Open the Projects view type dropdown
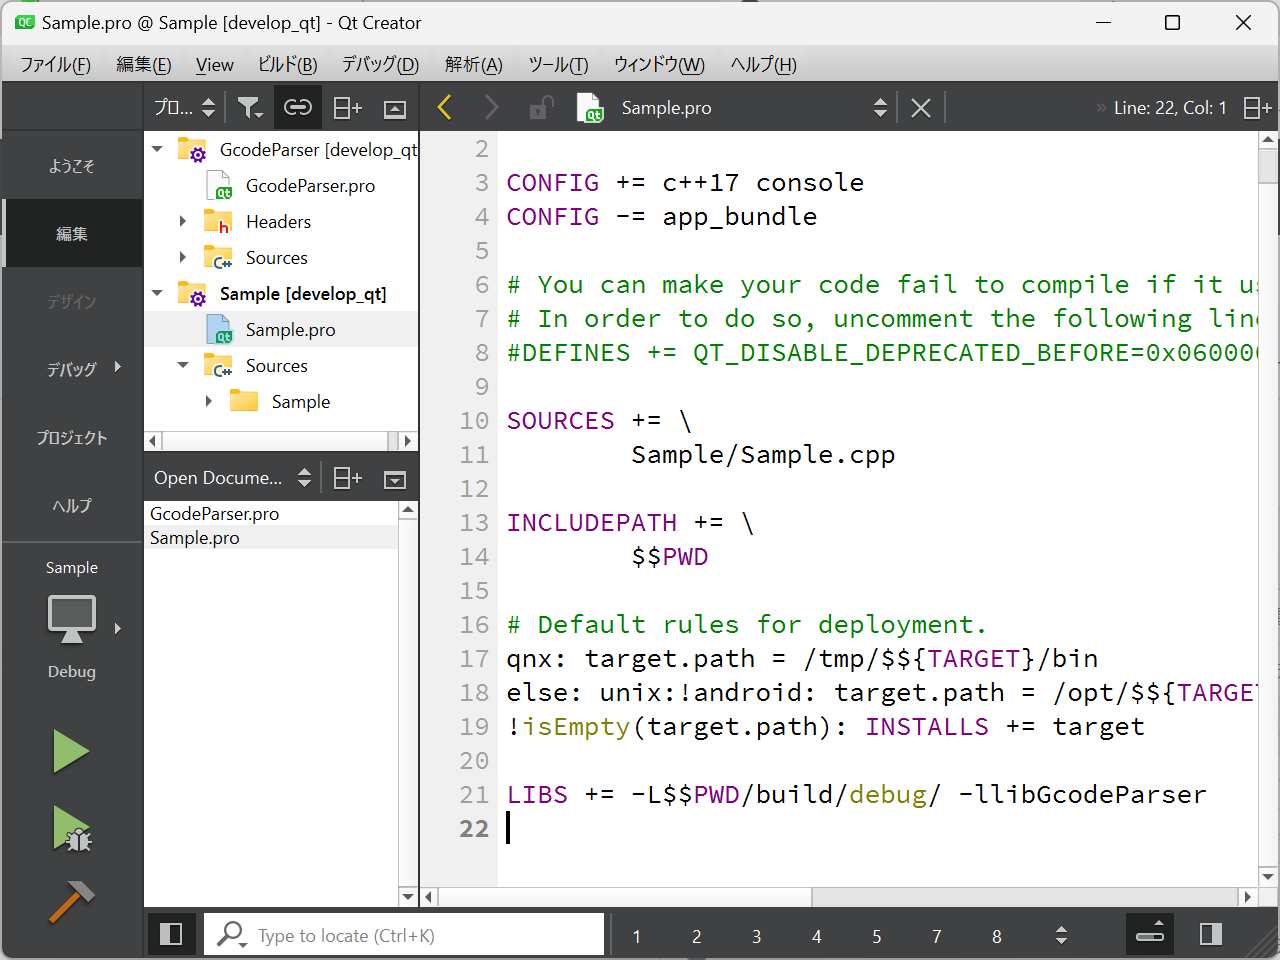Screen dimensions: 1280x960 [x=185, y=107]
